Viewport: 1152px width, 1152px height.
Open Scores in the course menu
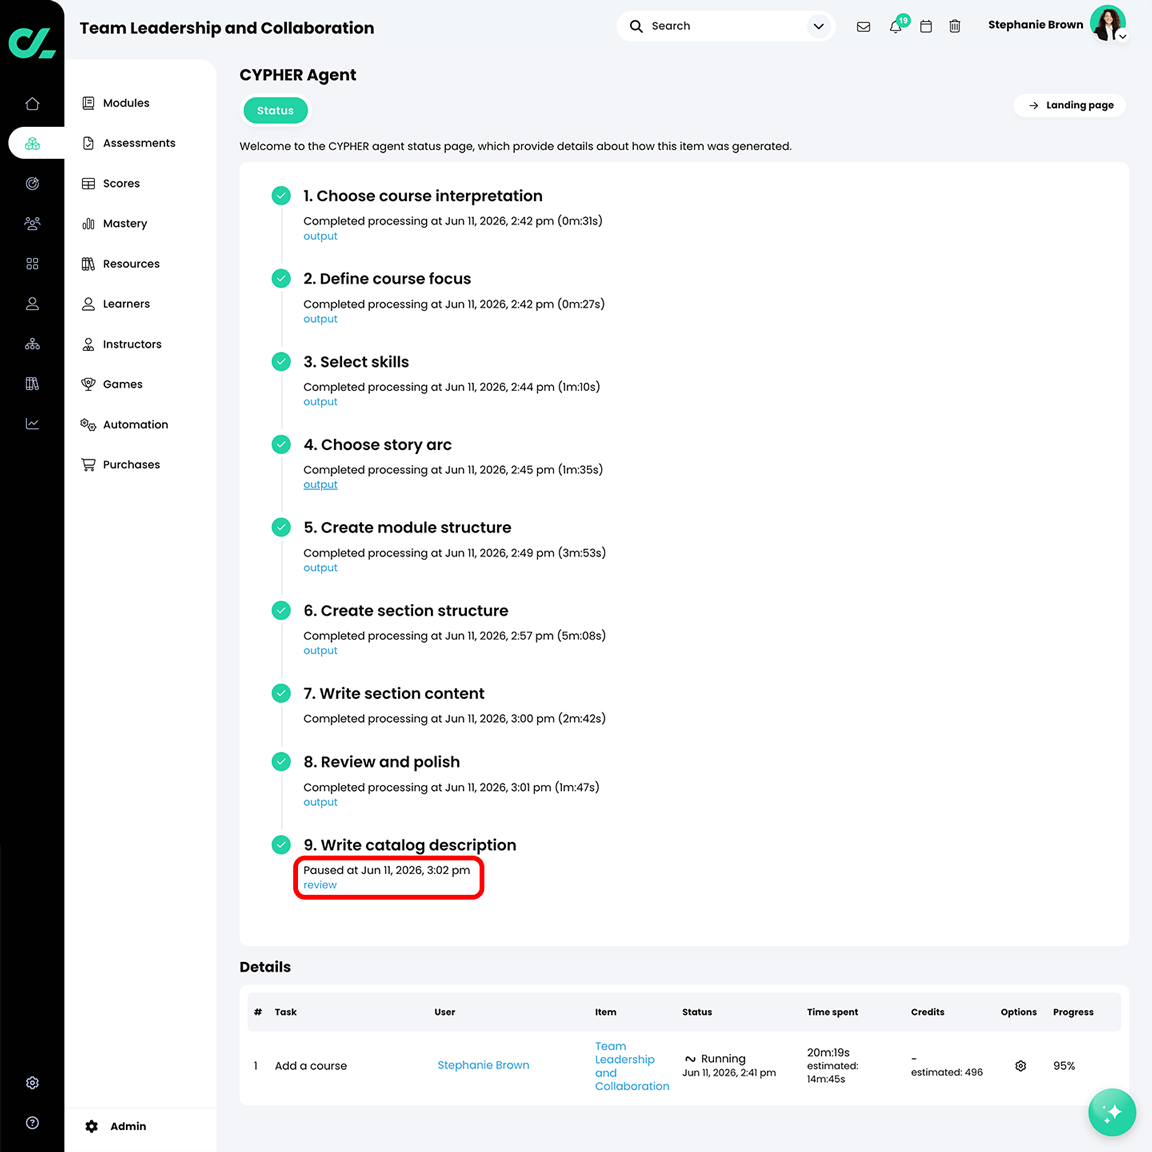pyautogui.click(x=121, y=184)
